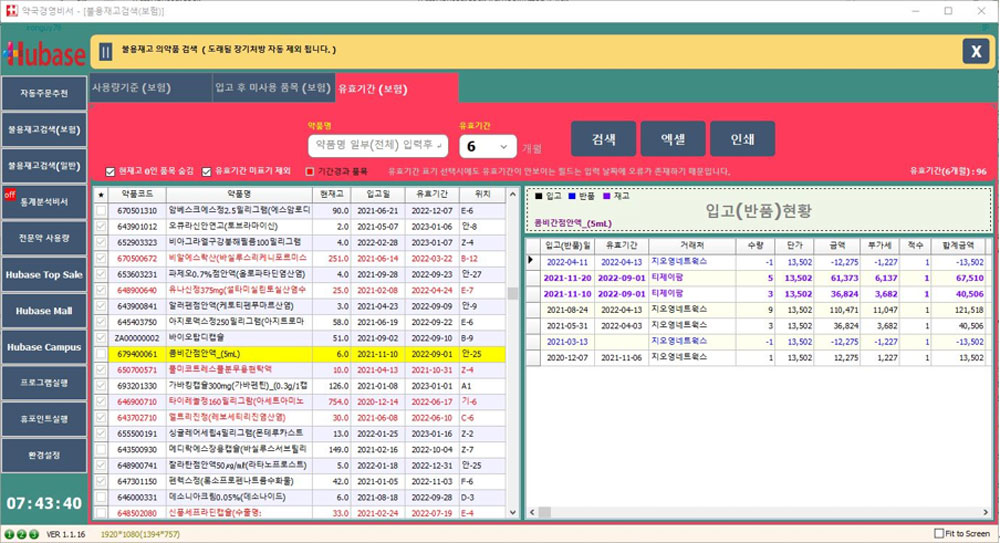Select the 유효기간 (보험) tab
The height and width of the screenshot is (543, 1000).
coord(396,88)
